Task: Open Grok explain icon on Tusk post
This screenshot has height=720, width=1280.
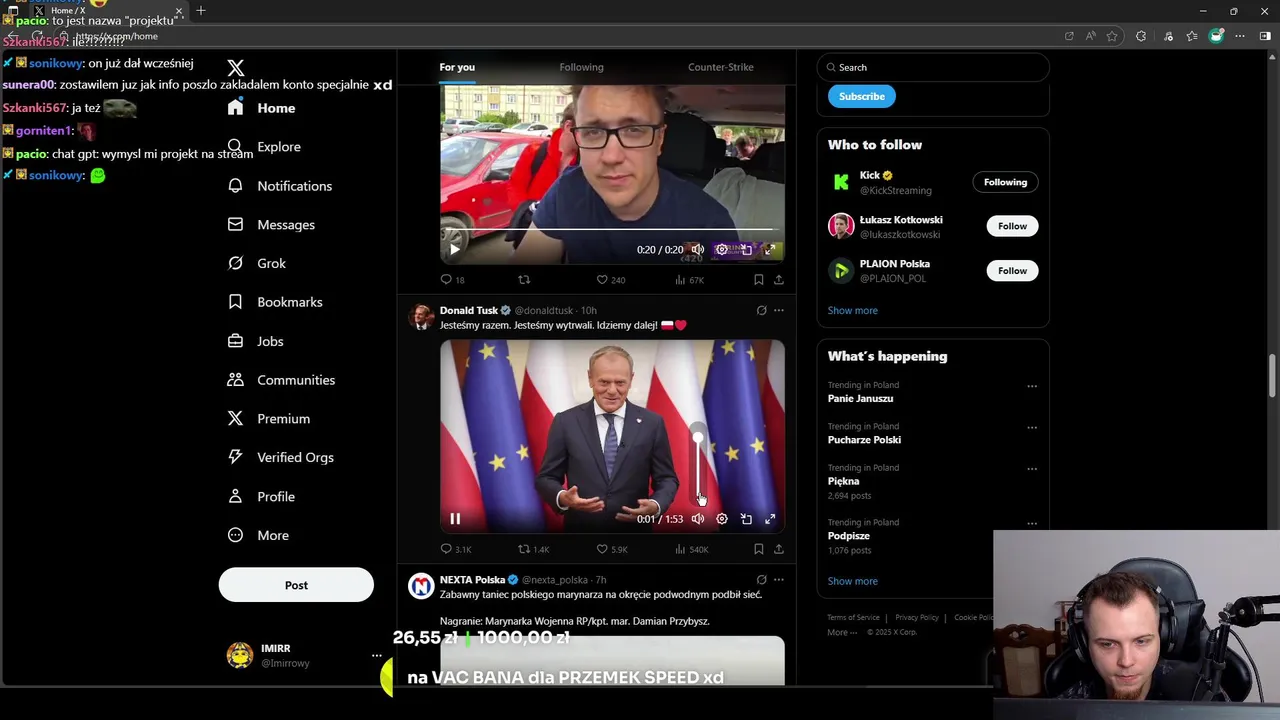Action: coord(761,311)
